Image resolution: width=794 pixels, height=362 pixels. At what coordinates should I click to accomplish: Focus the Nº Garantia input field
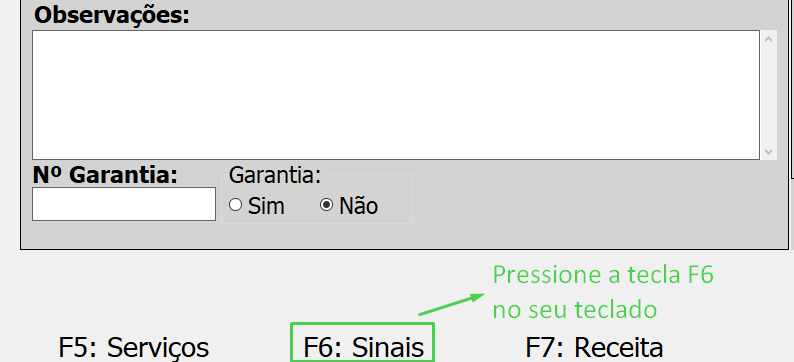pos(124,204)
